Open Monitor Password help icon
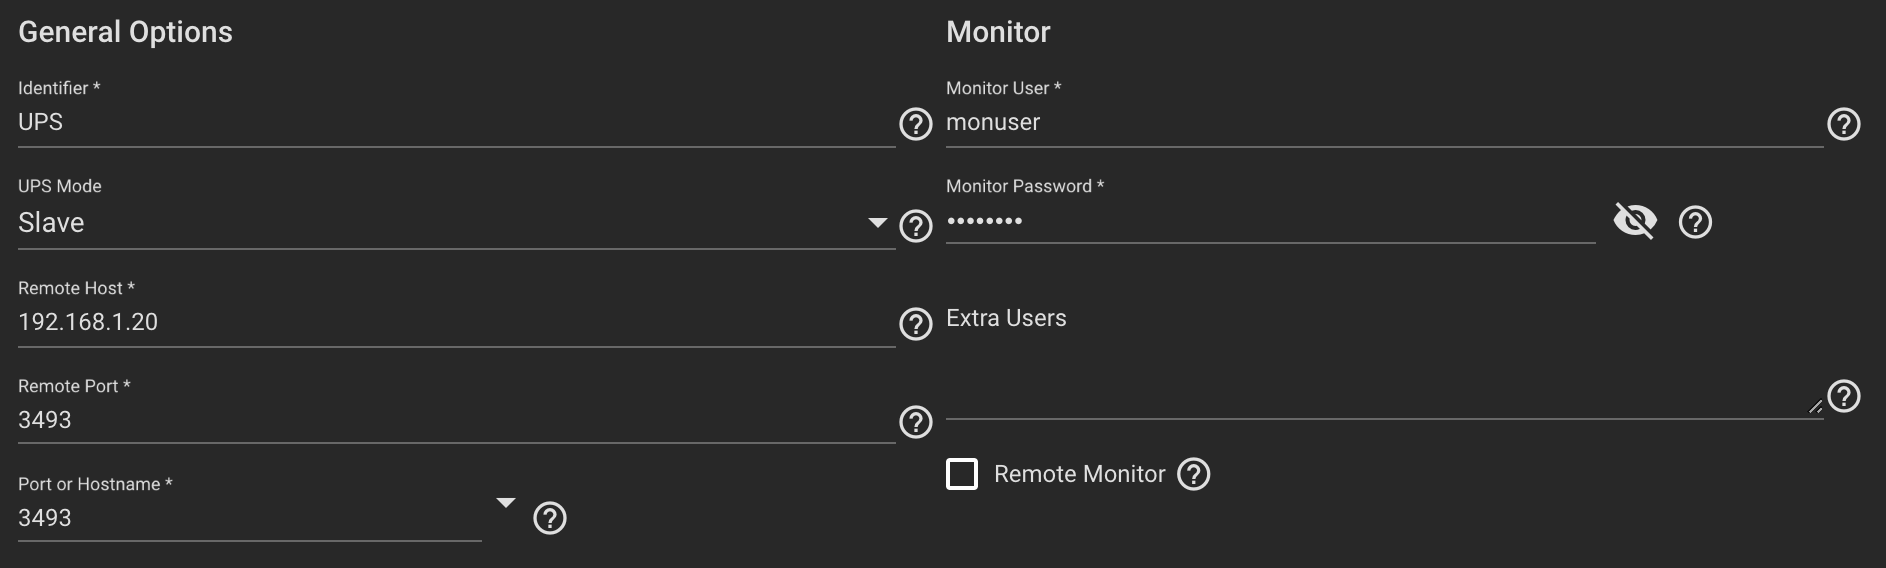 tap(1695, 222)
